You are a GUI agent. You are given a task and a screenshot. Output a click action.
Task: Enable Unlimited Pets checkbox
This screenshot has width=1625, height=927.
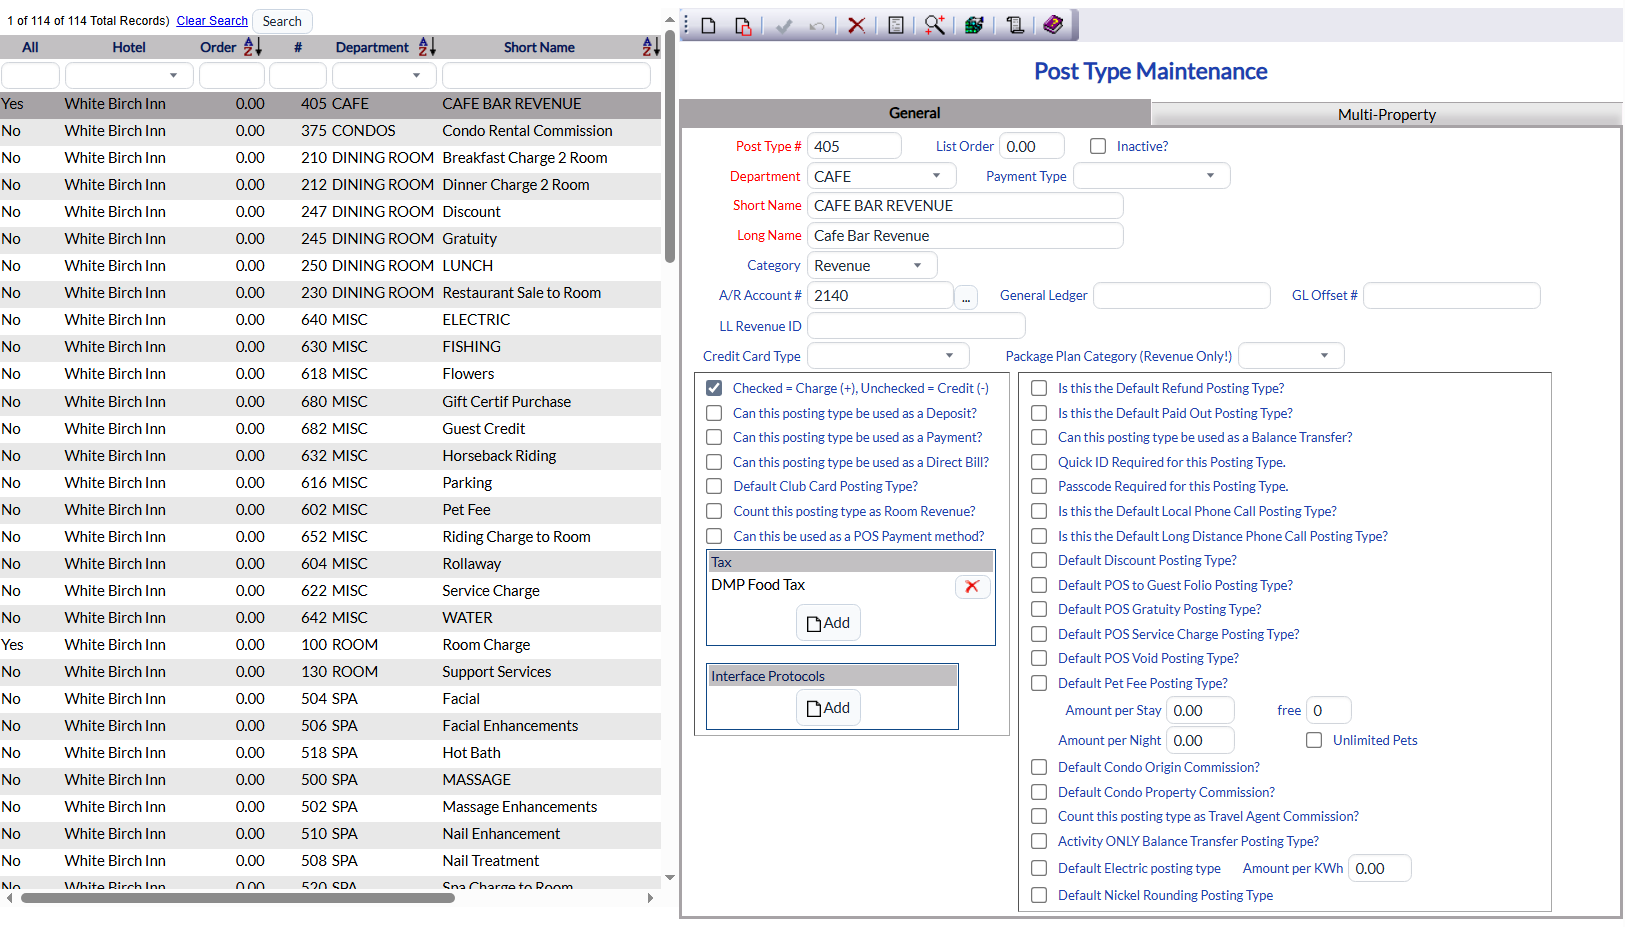tap(1314, 740)
